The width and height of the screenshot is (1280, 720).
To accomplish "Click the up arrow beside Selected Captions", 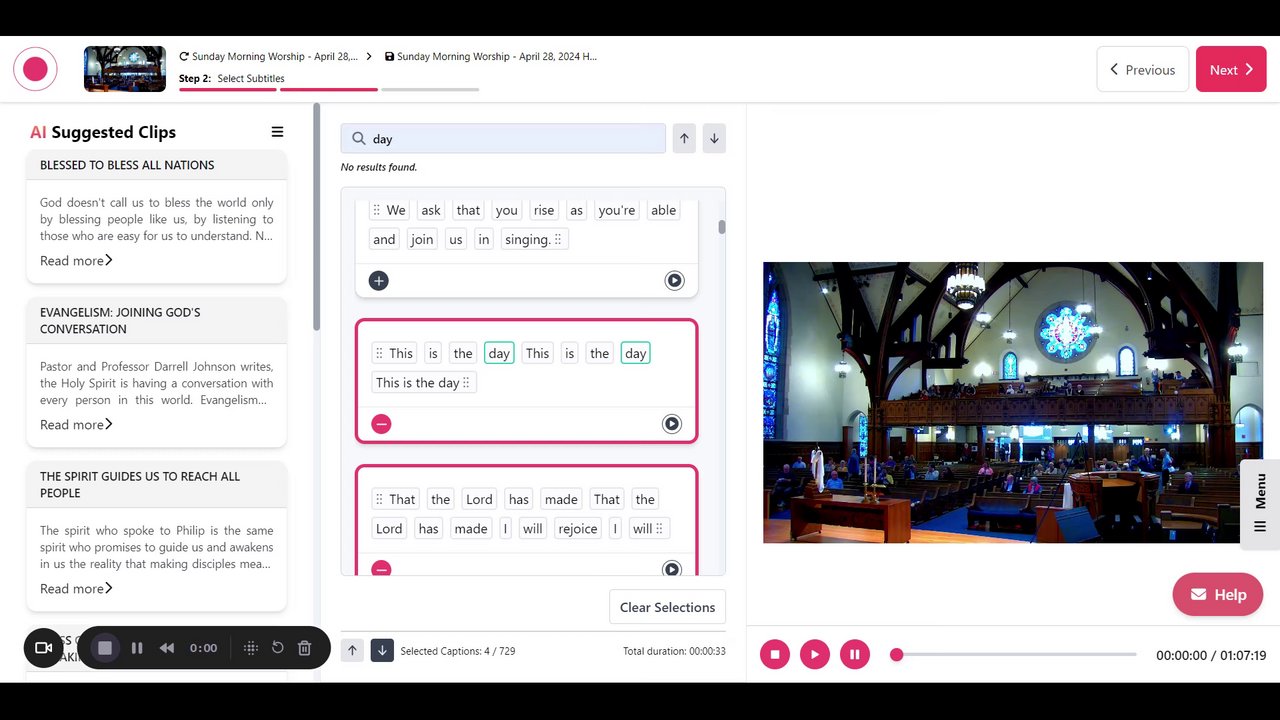I will [352, 650].
